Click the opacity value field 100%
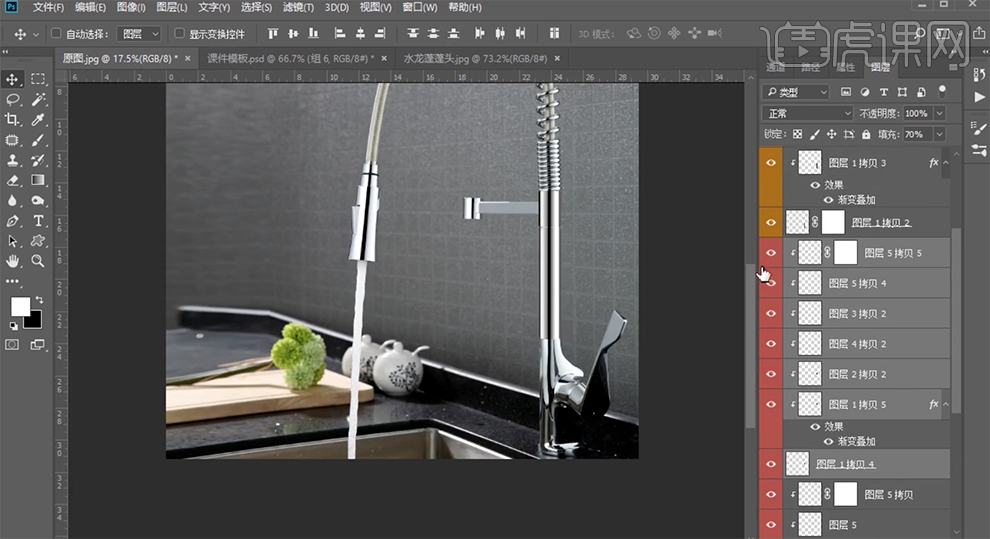 click(917, 114)
